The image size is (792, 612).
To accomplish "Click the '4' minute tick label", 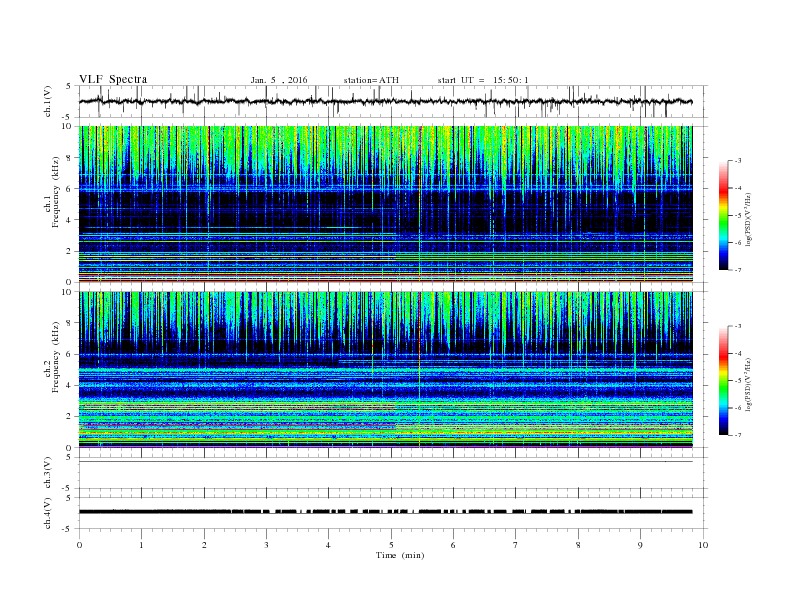I will tap(328, 545).
